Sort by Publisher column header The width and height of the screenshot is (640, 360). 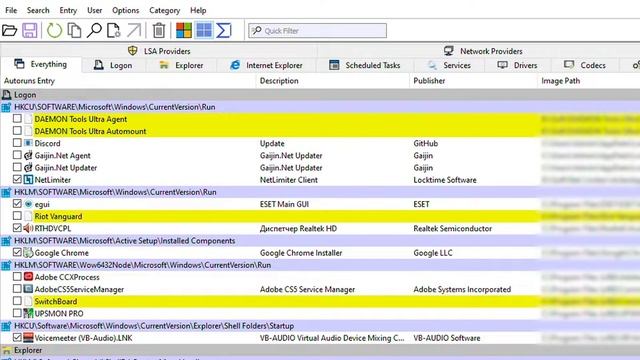pyautogui.click(x=473, y=81)
